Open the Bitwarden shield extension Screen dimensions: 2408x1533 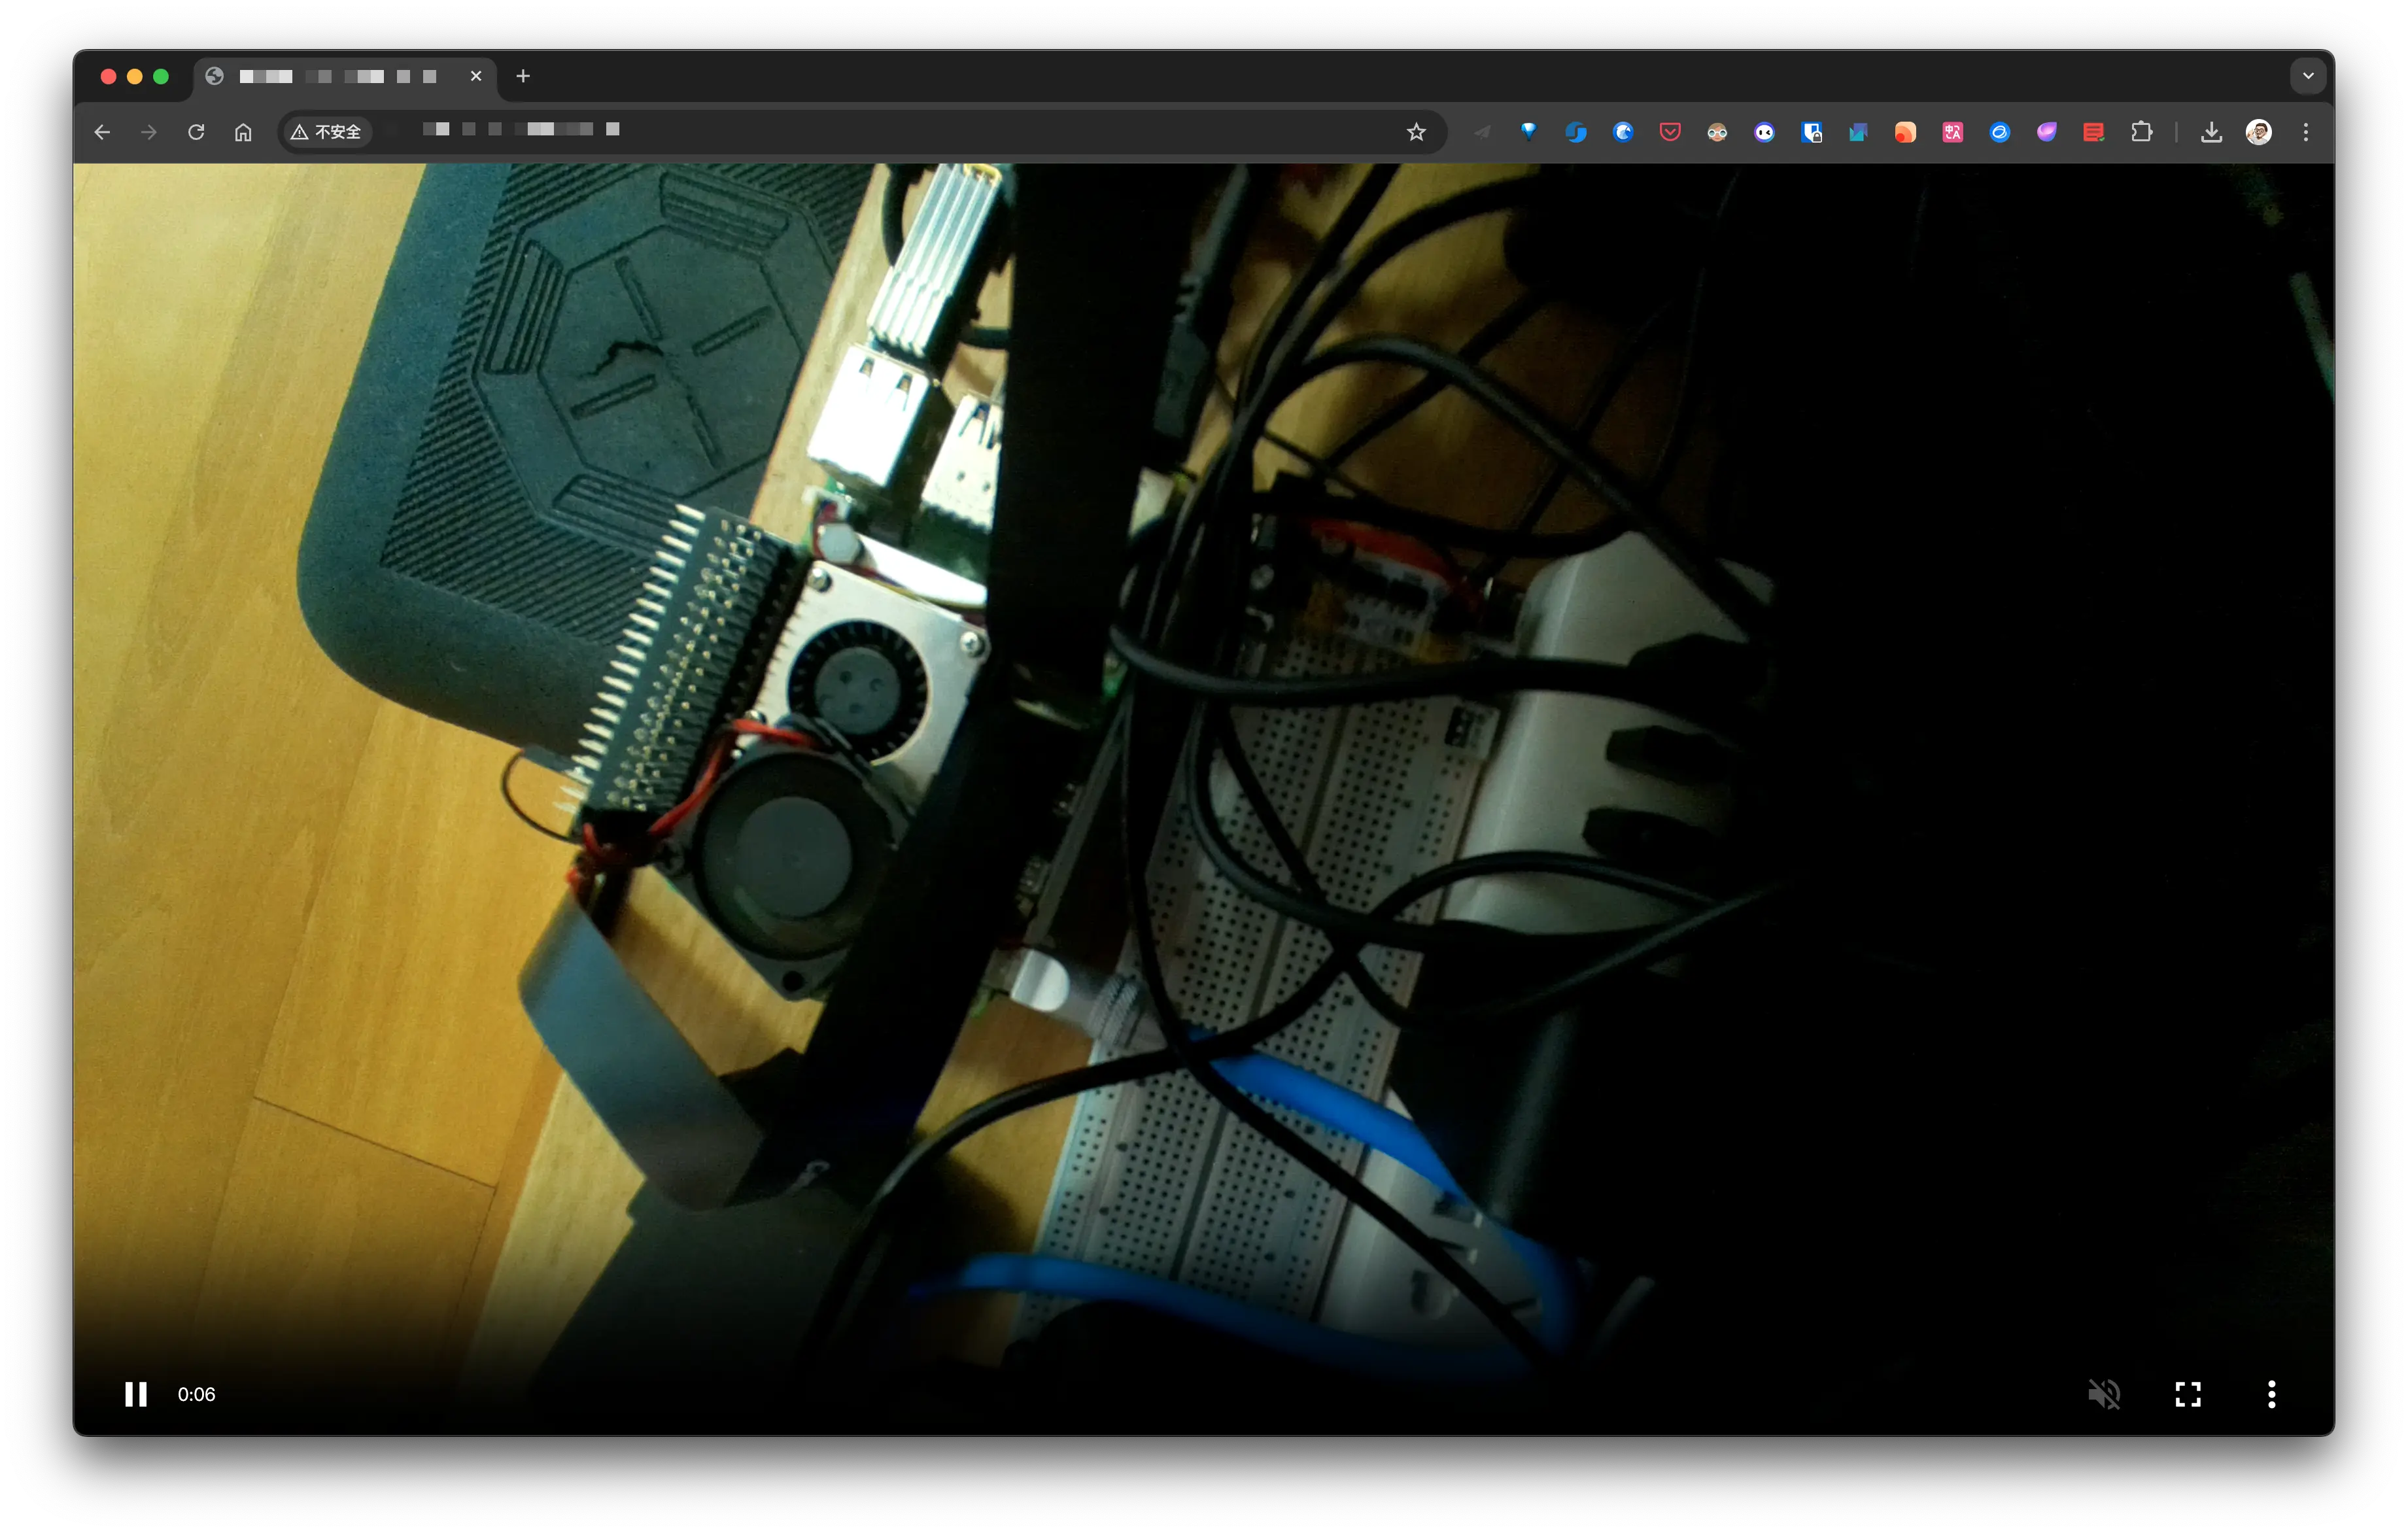coord(1811,132)
